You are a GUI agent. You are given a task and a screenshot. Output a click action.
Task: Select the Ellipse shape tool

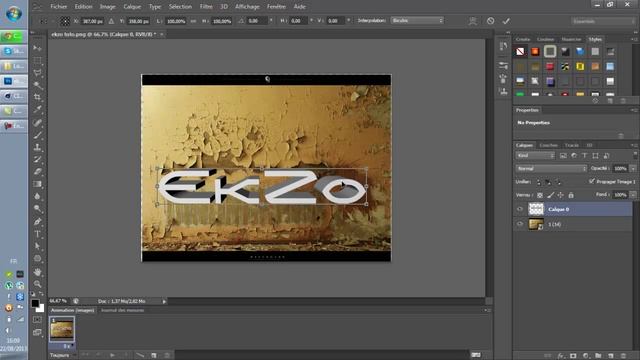coord(38,258)
